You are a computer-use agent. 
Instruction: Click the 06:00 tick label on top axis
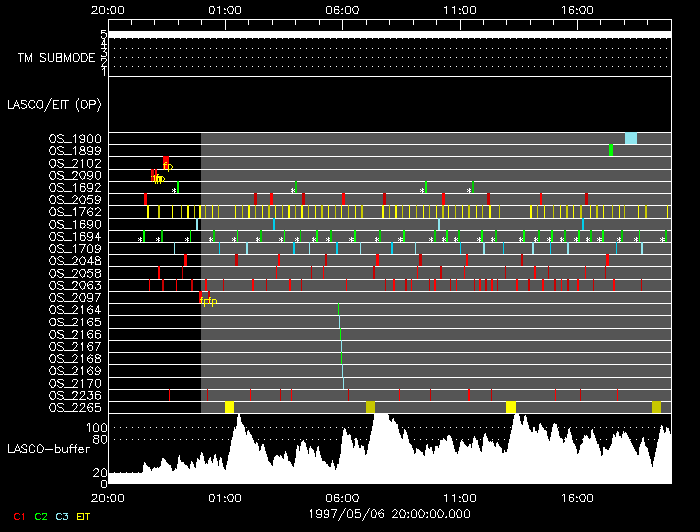pos(342,9)
